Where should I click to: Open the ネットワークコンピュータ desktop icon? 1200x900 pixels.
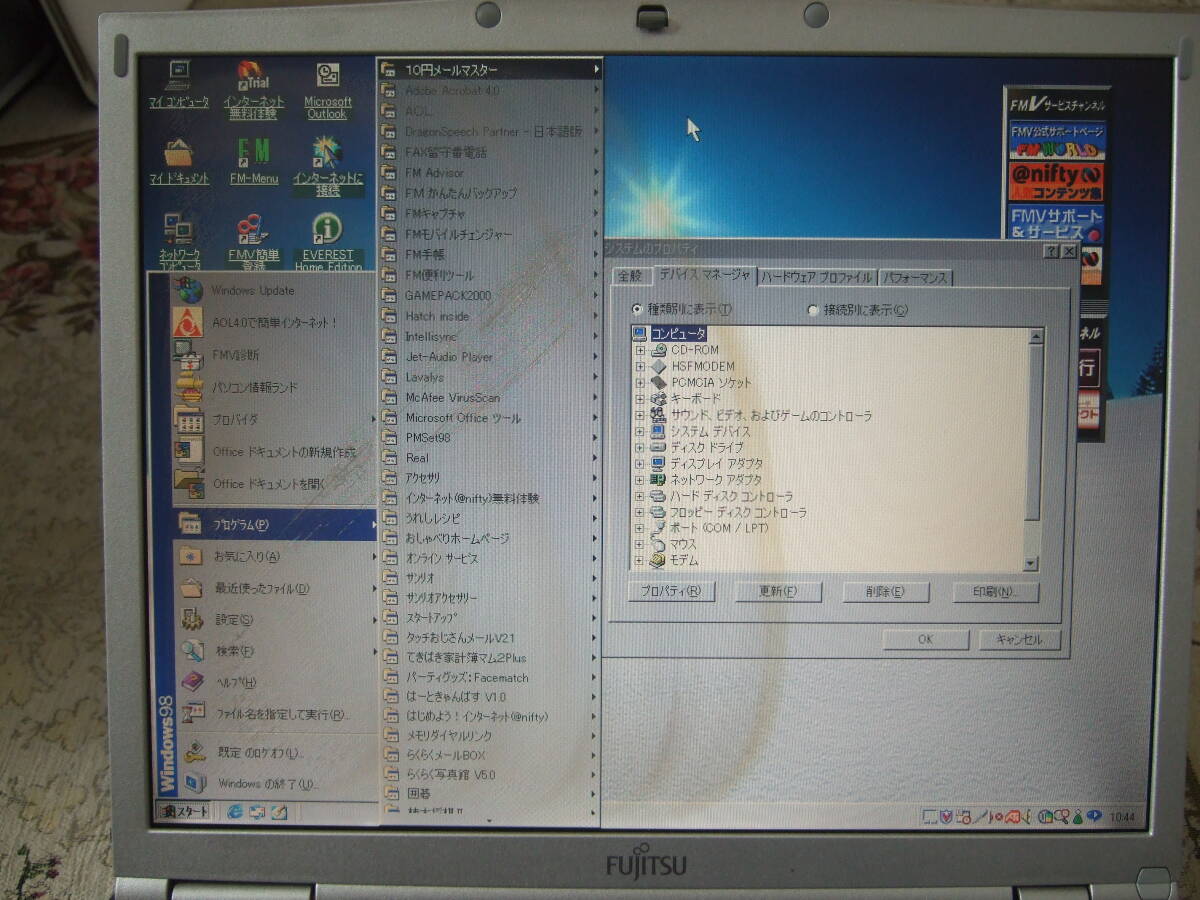pos(179,243)
